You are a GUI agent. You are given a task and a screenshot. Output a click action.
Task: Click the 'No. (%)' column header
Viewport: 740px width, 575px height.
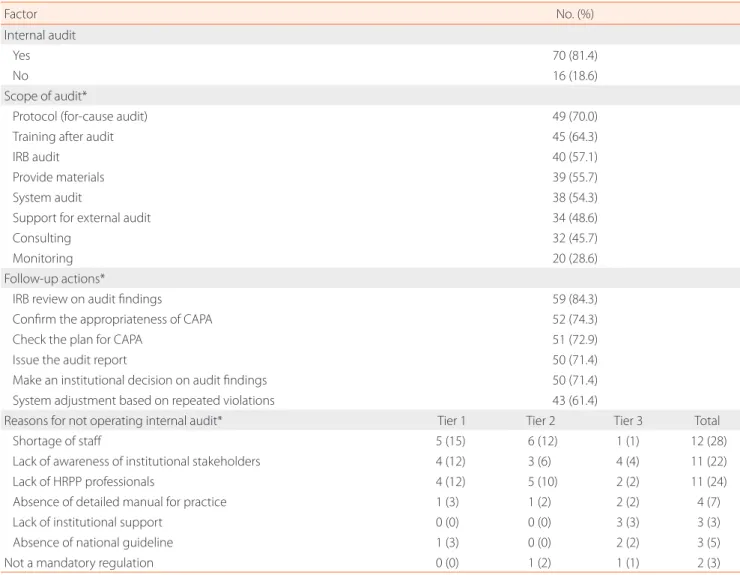574,14
